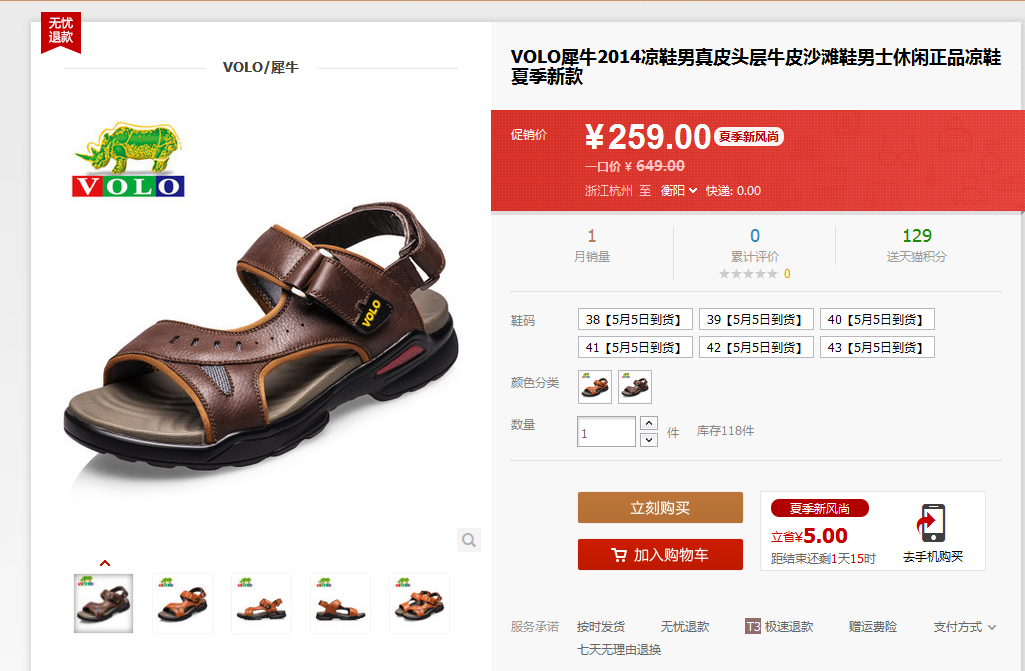Viewport: 1025px width, 671px height.
Task: Open the 累计评价 reviews tab
Action: pos(754,245)
